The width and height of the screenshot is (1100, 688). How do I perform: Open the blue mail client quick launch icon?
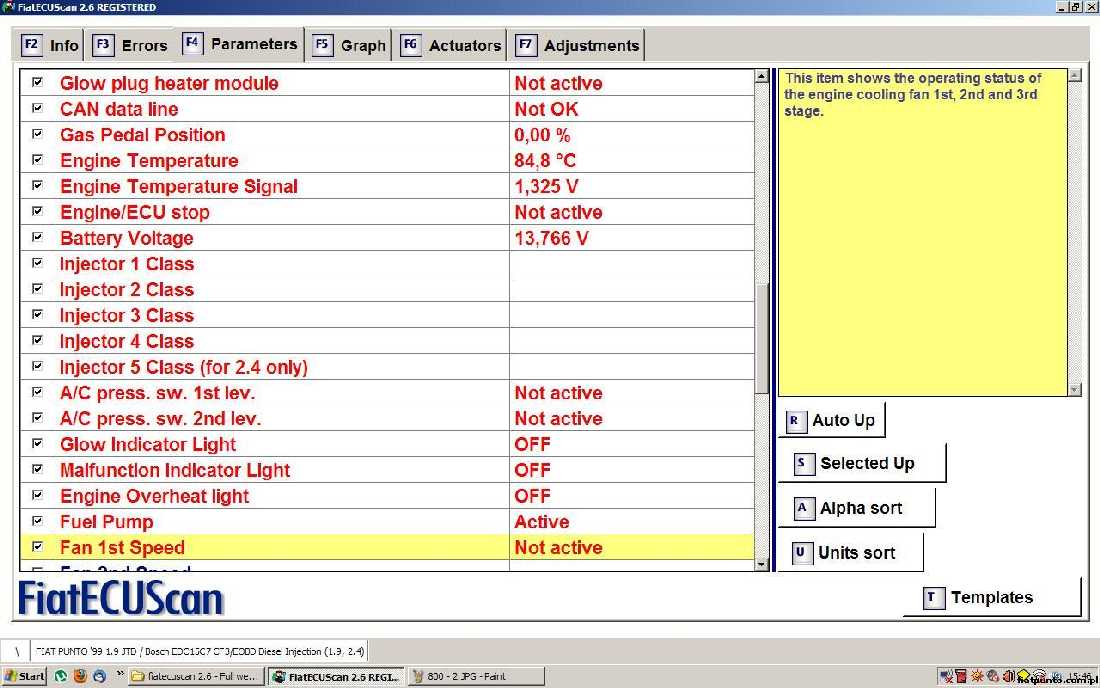pyautogui.click(x=100, y=676)
